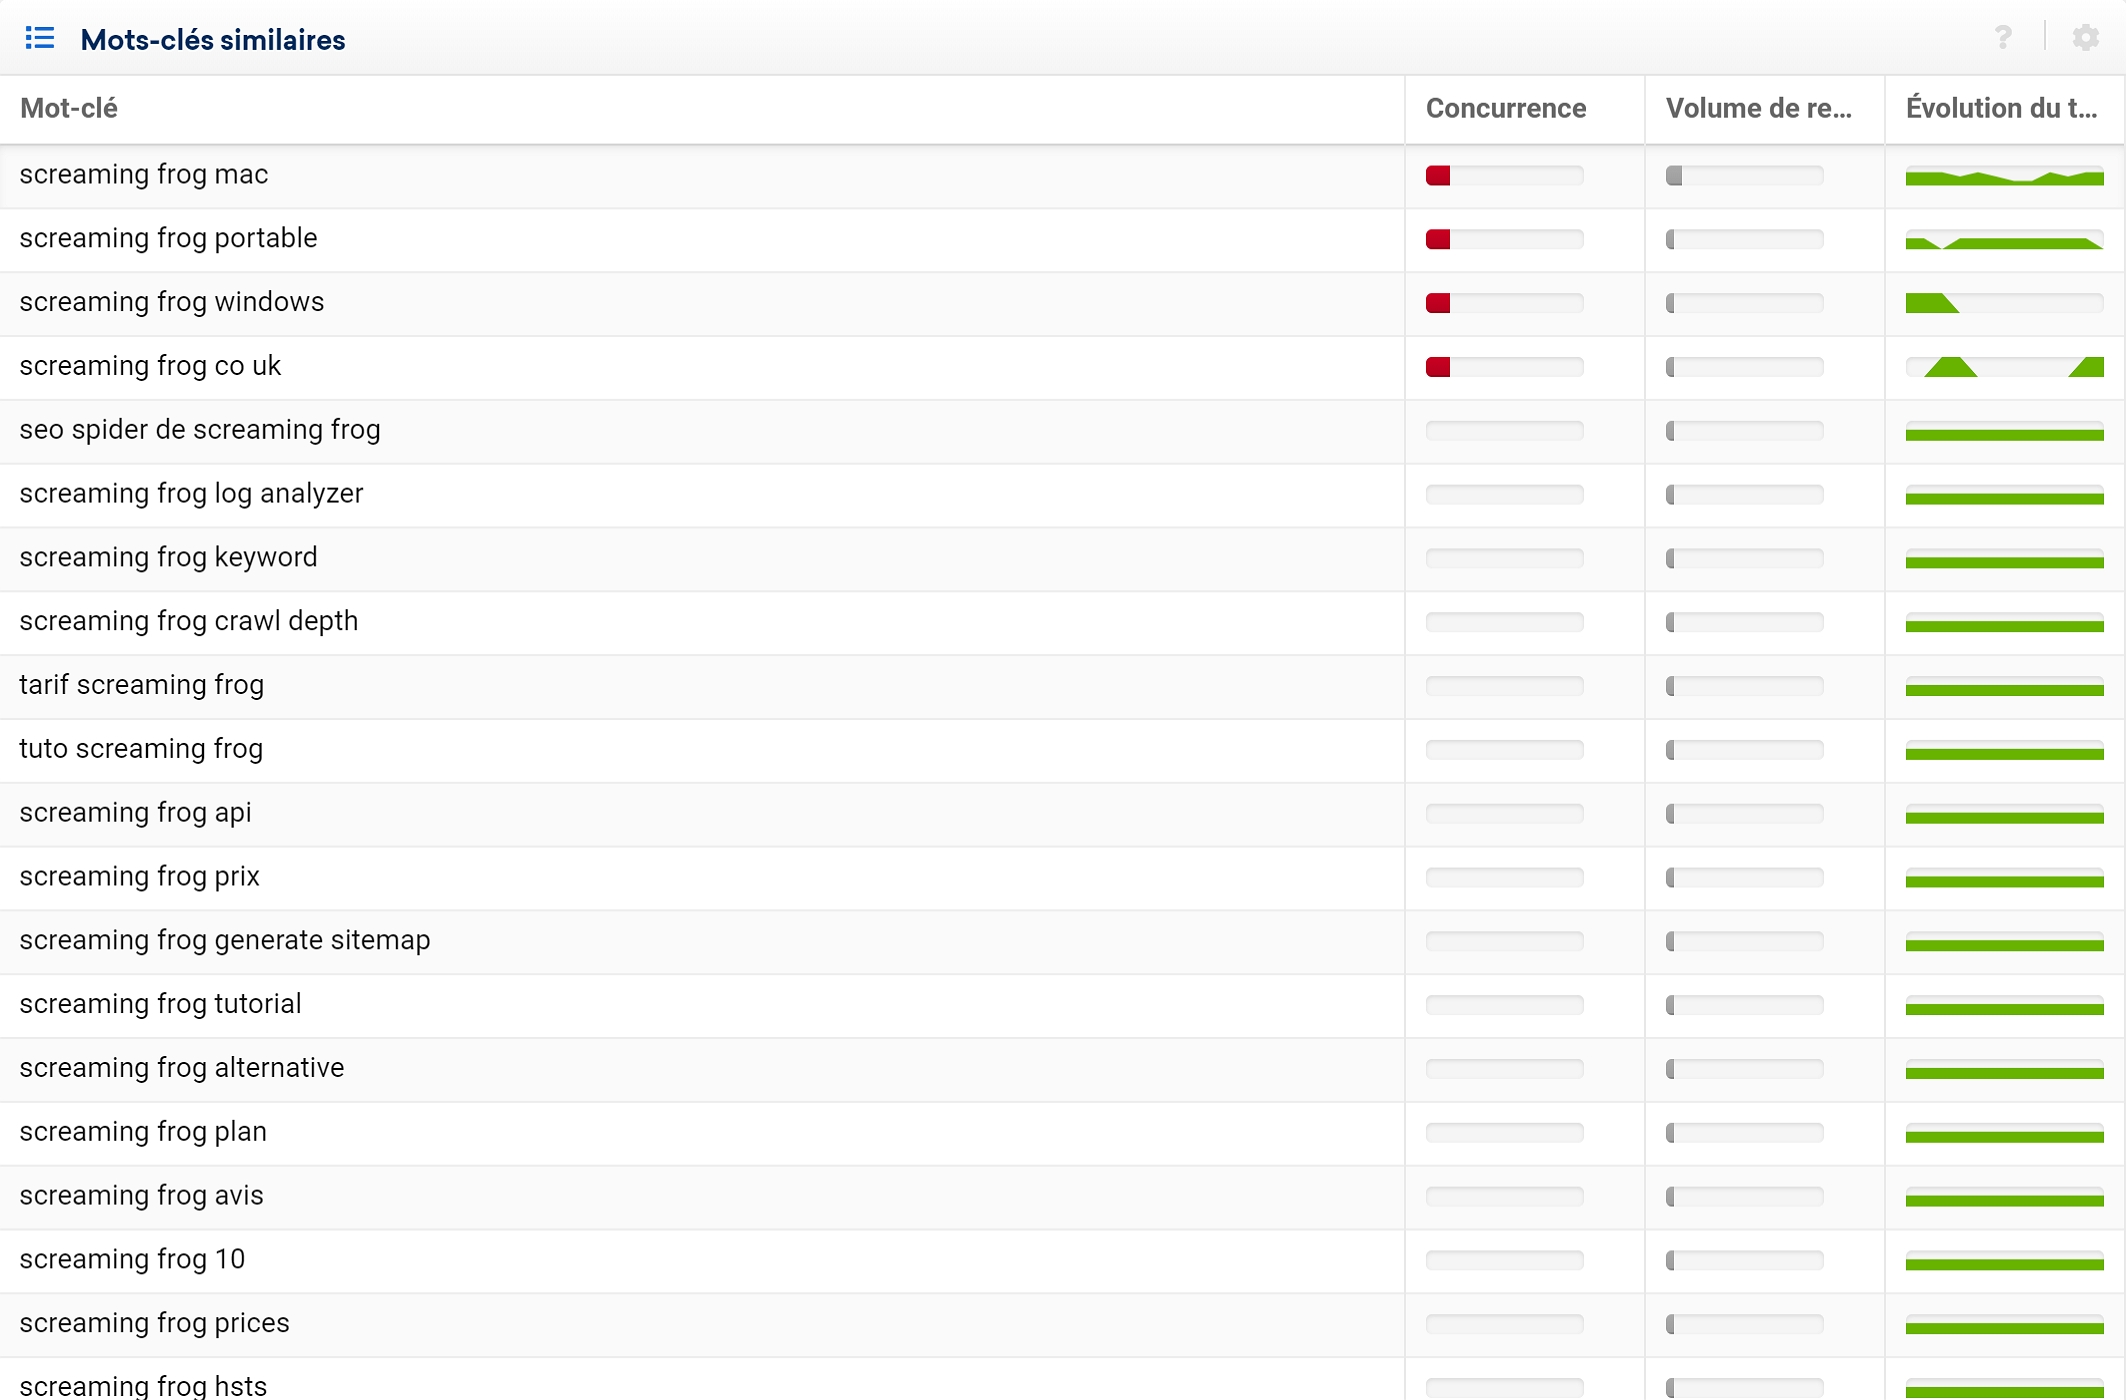
Task: Click trend sparkline for screaming frog prices
Action: 2005,1324
